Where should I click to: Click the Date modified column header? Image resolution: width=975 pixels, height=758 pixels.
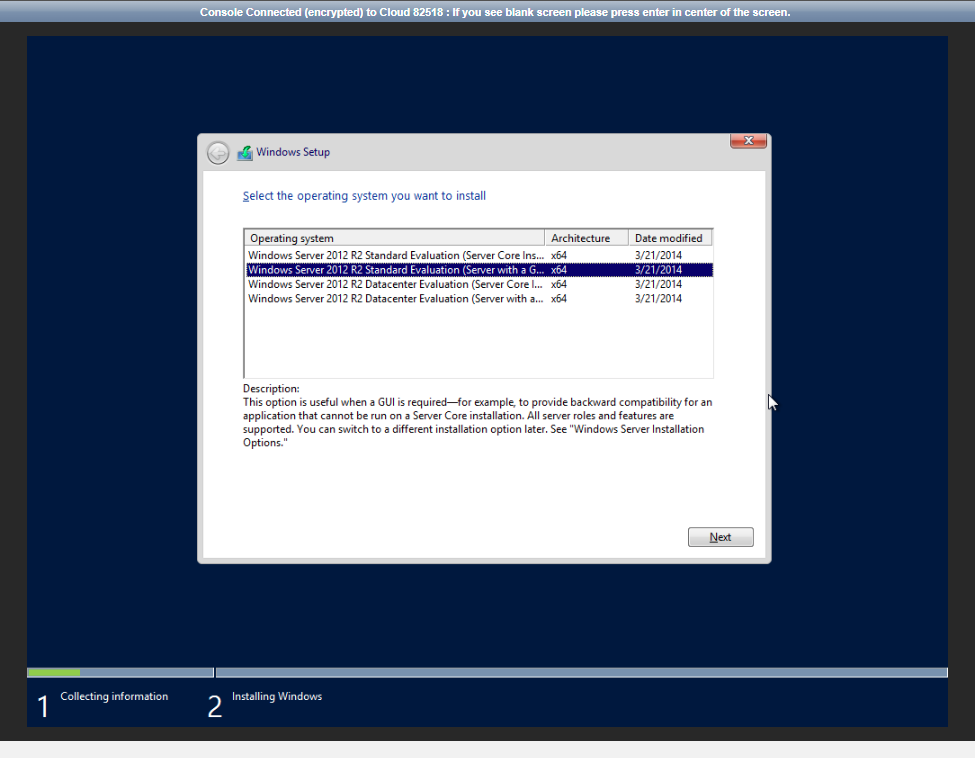670,238
